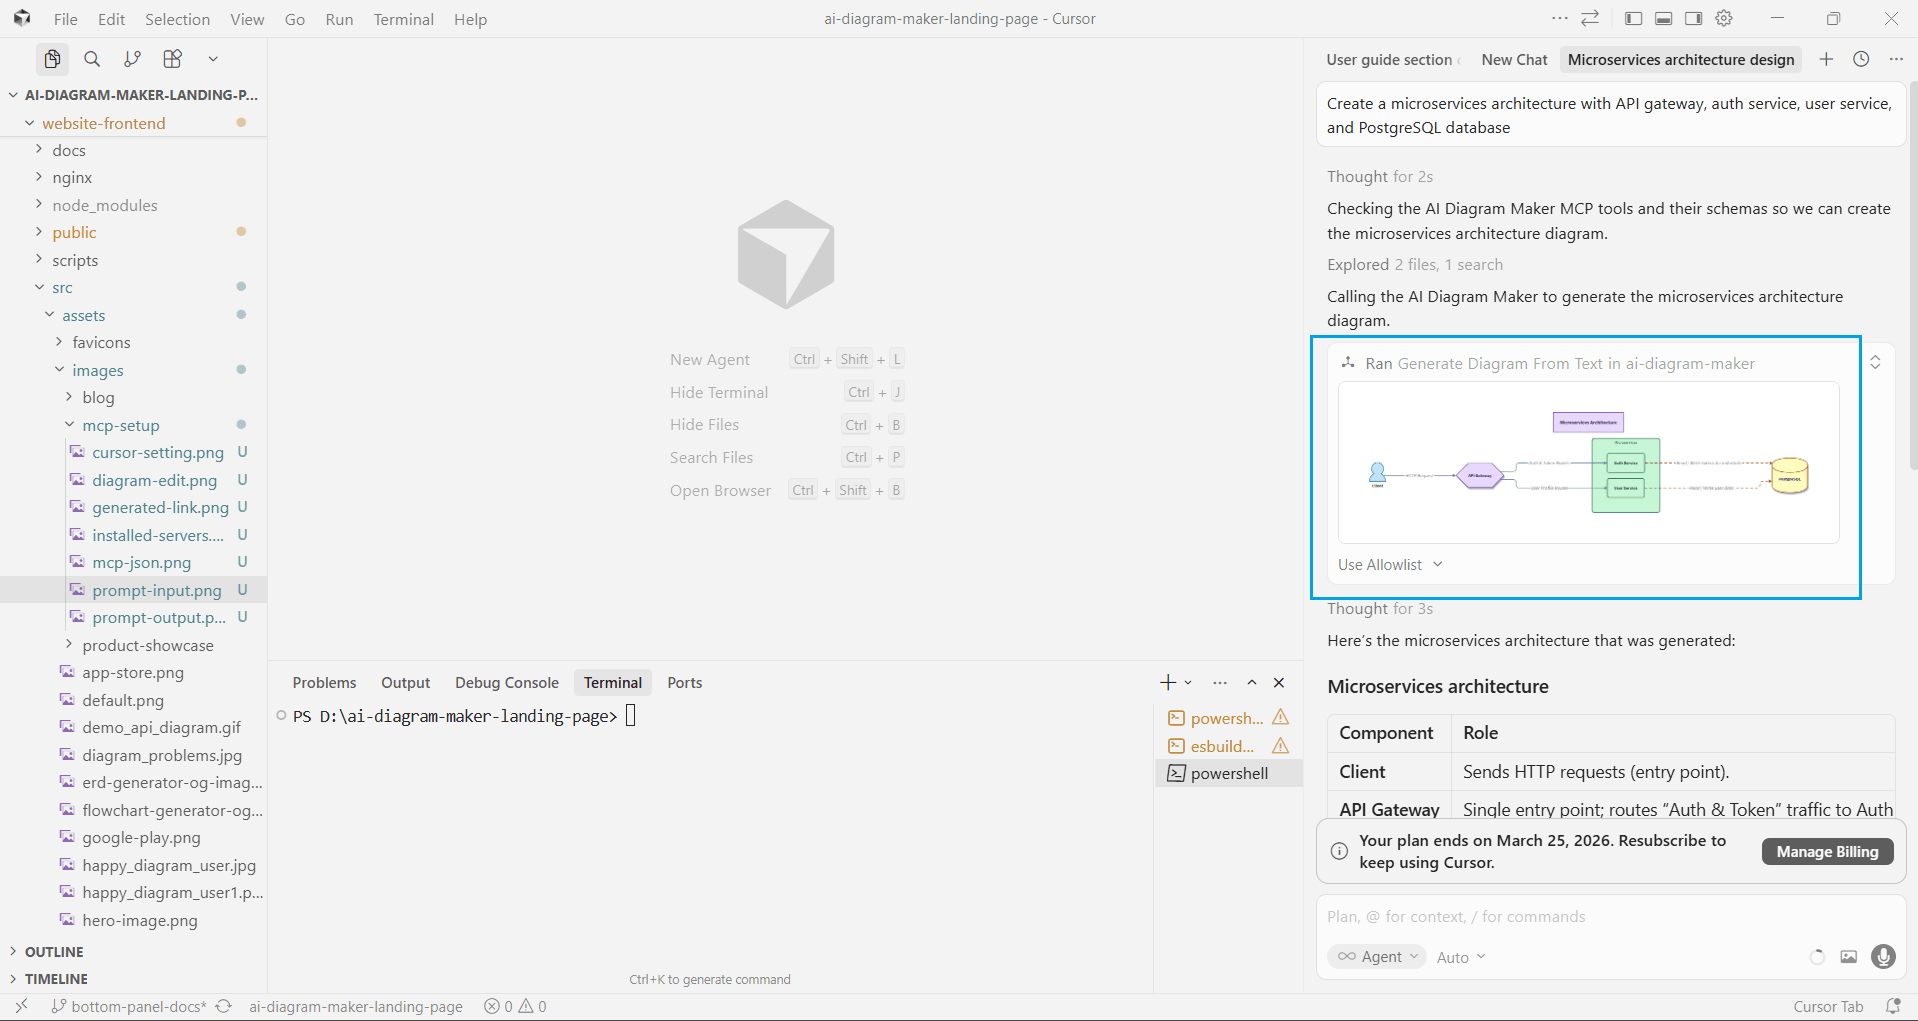Open the Extensions panel icon

172,59
